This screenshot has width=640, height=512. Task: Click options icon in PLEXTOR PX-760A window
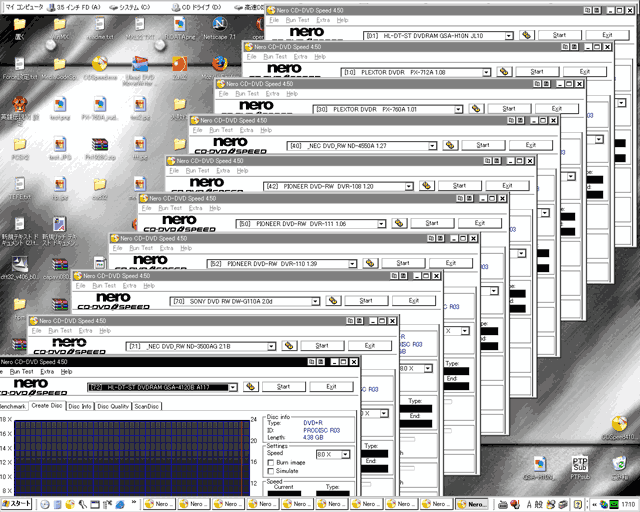tap(476, 109)
